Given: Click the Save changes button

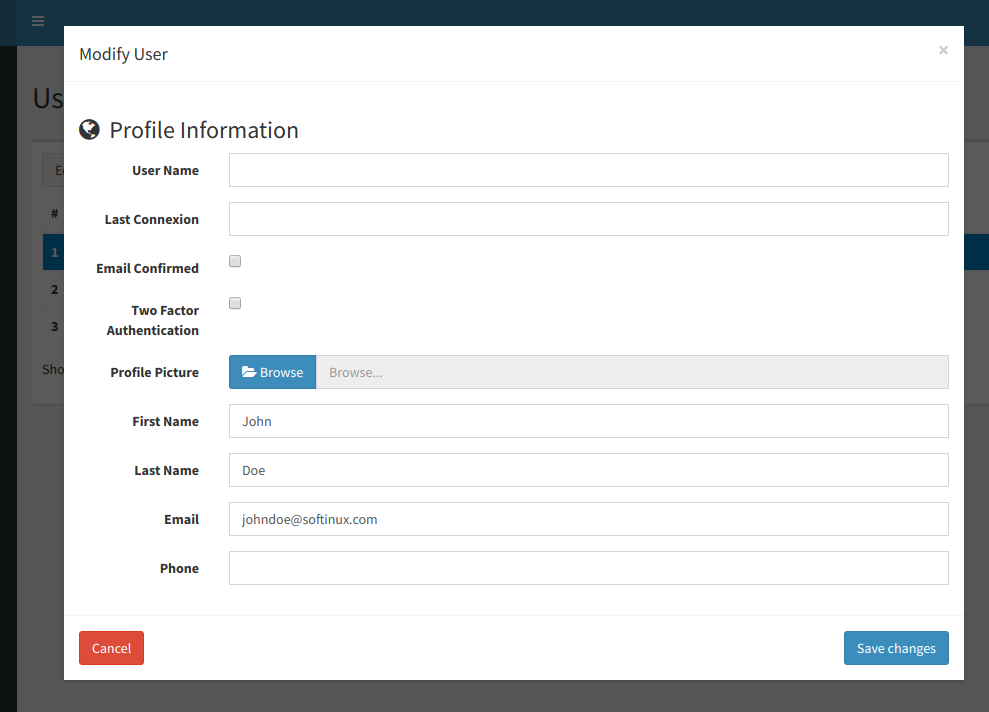Looking at the screenshot, I should pyautogui.click(x=896, y=648).
